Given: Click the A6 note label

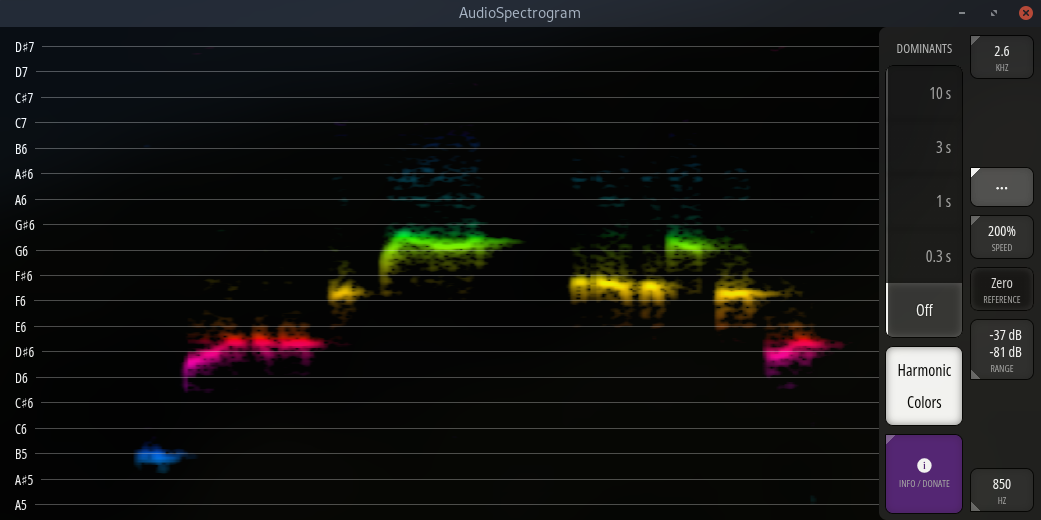Looking at the screenshot, I should click(21, 200).
